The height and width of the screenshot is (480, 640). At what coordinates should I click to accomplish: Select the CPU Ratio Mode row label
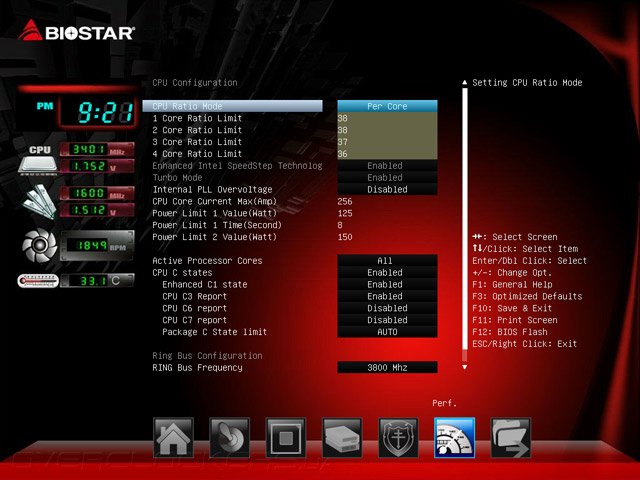(232, 106)
